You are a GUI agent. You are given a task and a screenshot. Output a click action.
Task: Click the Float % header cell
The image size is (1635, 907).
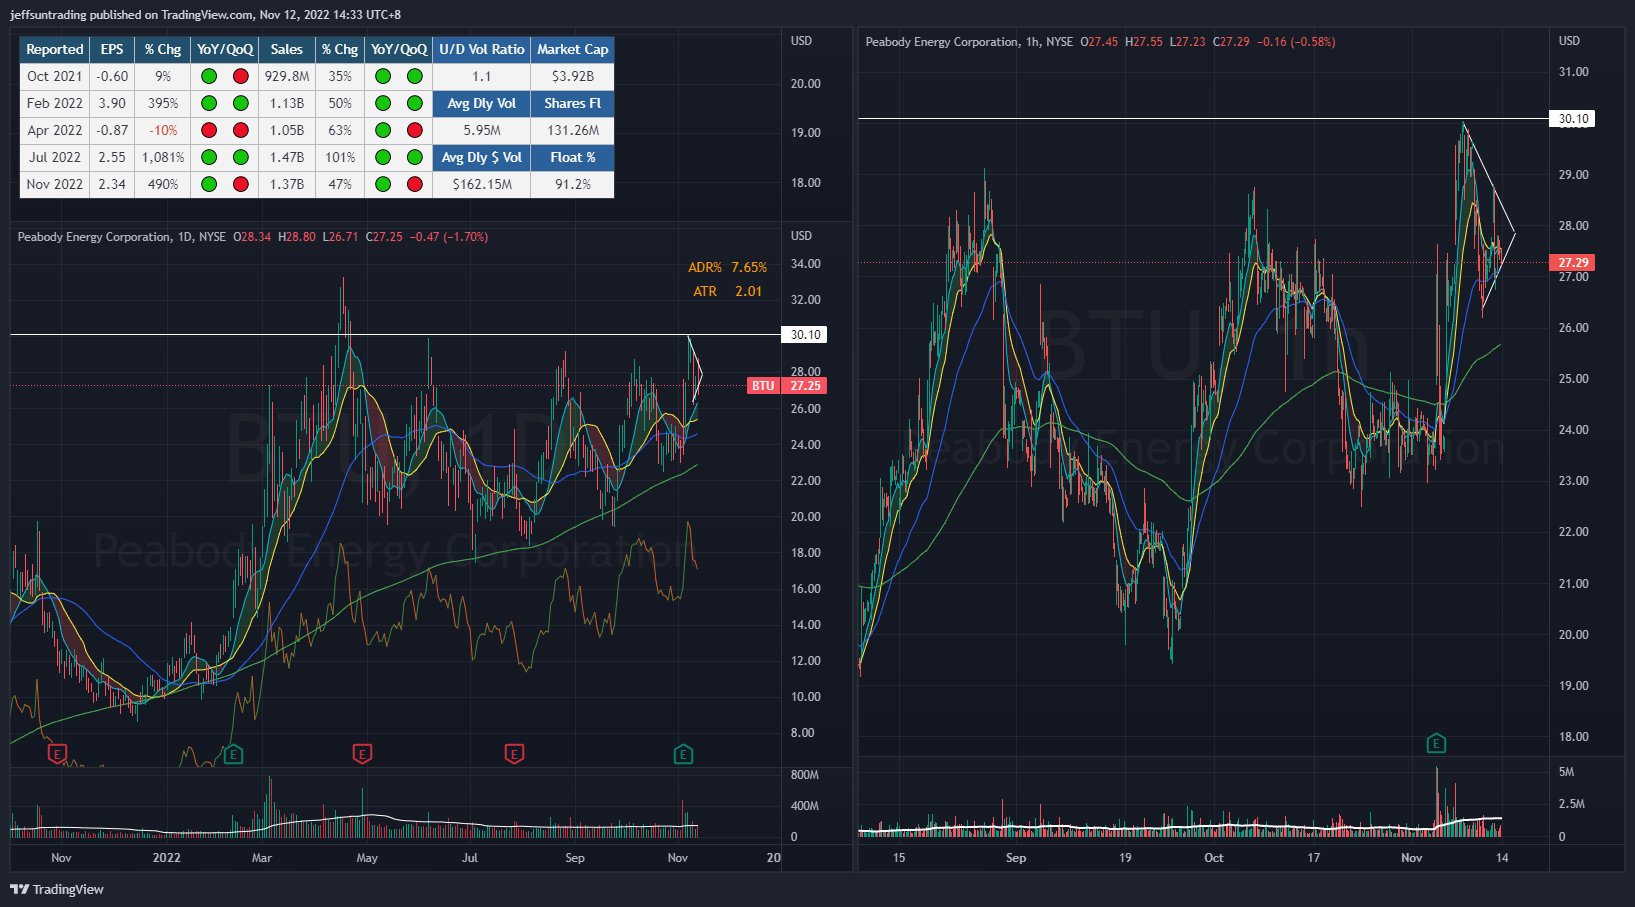pyautogui.click(x=572, y=157)
